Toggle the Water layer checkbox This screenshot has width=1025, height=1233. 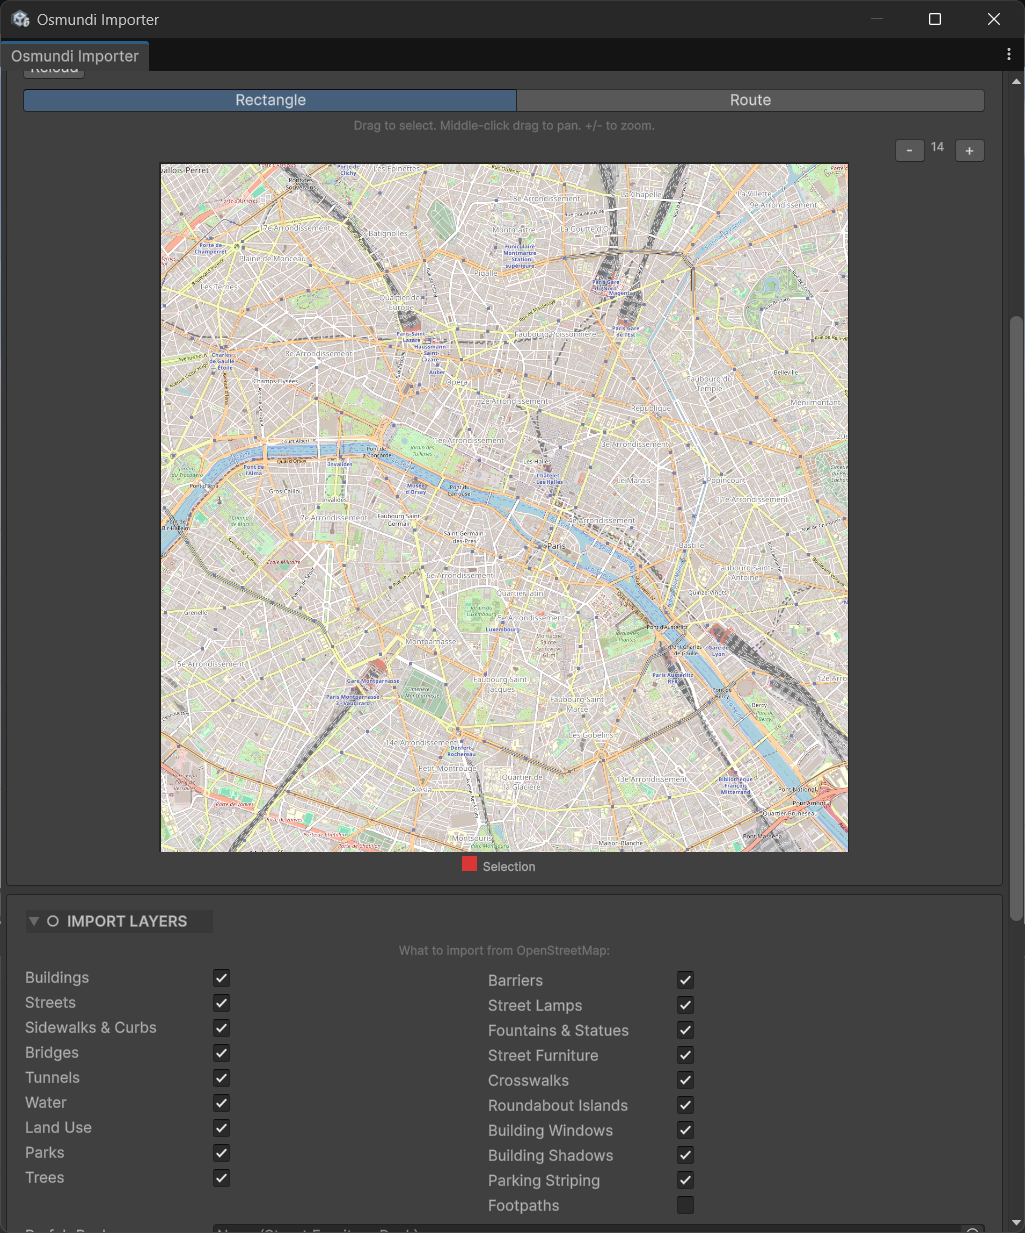[x=221, y=1103]
